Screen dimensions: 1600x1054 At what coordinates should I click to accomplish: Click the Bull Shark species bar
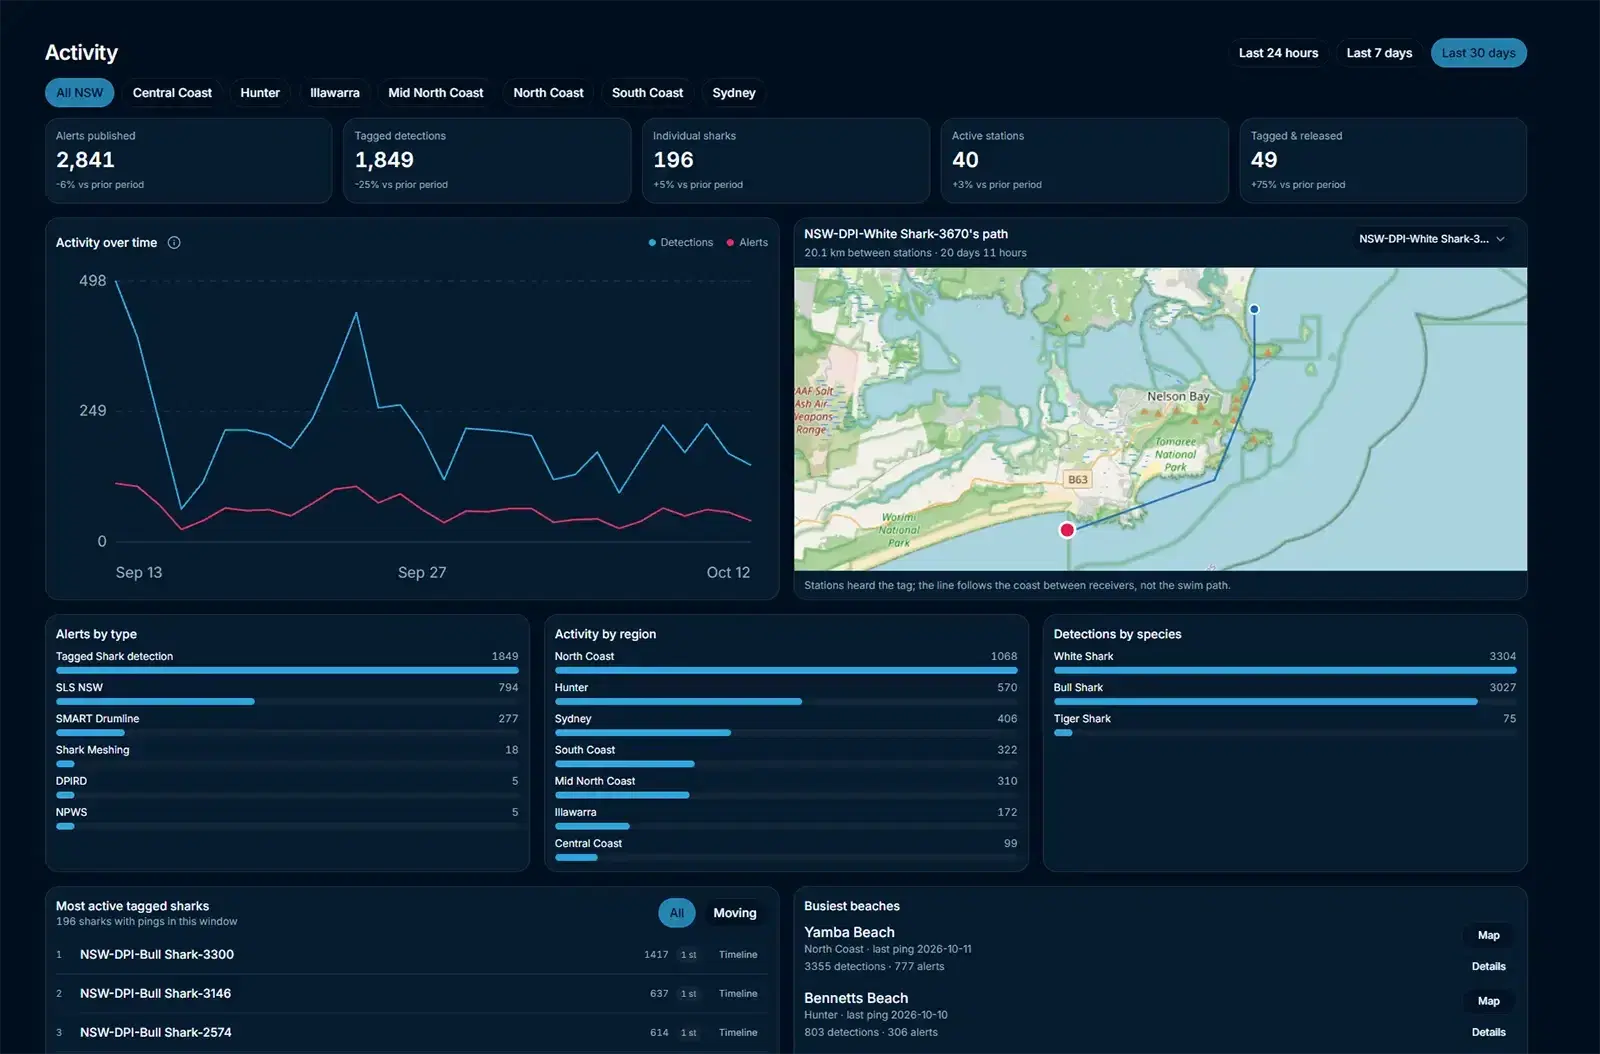coord(1265,702)
